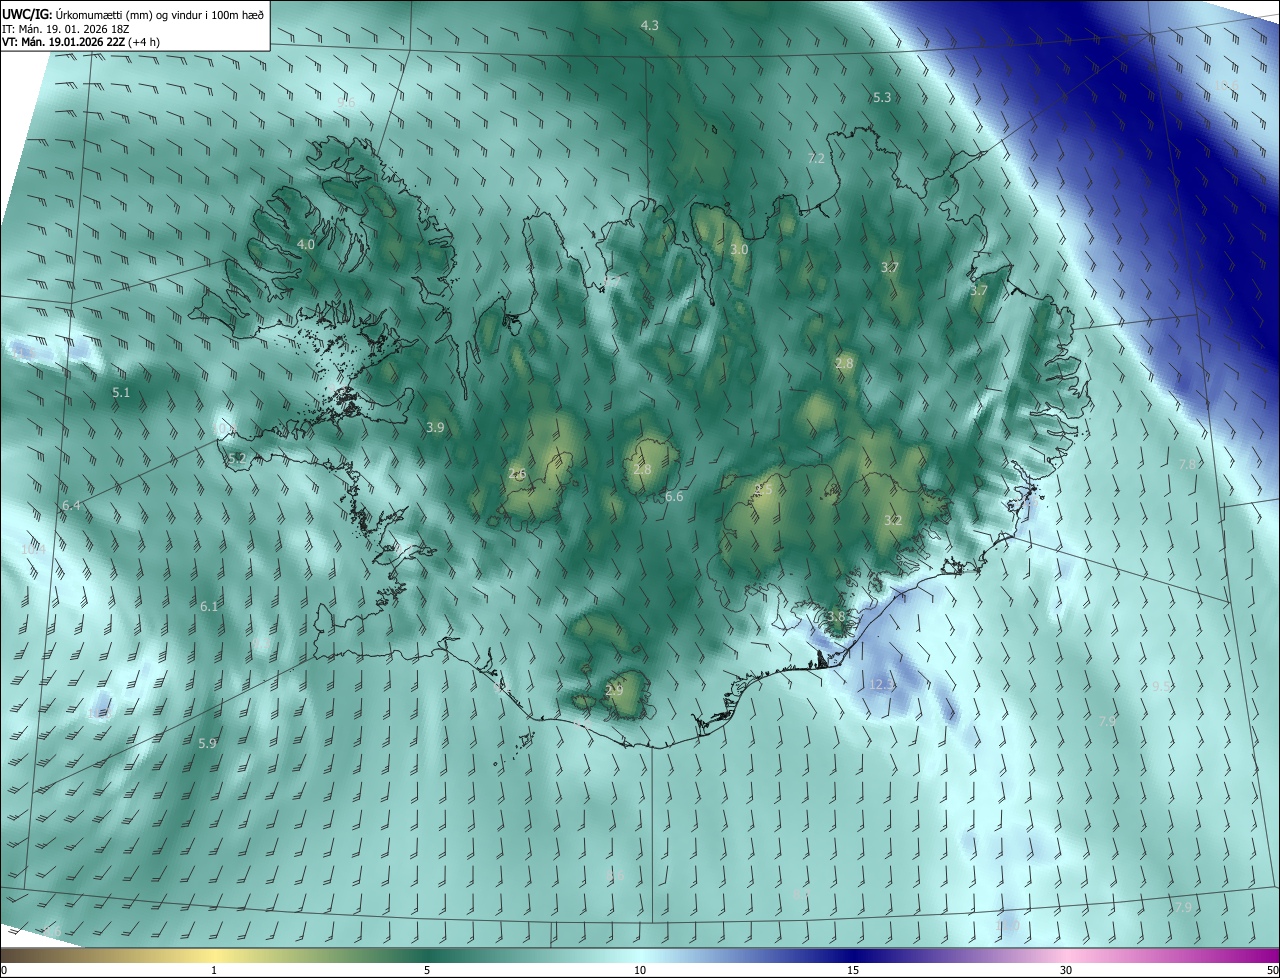Click the 7.2 precipitation value label

pos(816,159)
